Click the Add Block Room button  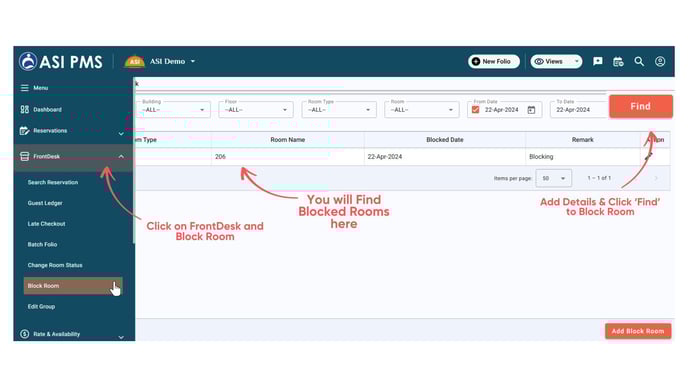pos(638,331)
